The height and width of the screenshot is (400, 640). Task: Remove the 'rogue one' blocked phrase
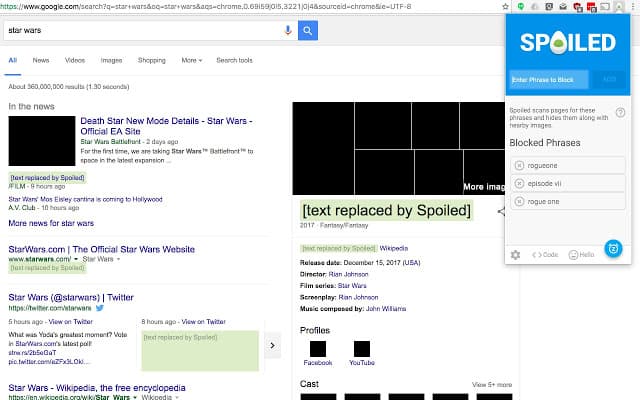pyautogui.click(x=519, y=202)
